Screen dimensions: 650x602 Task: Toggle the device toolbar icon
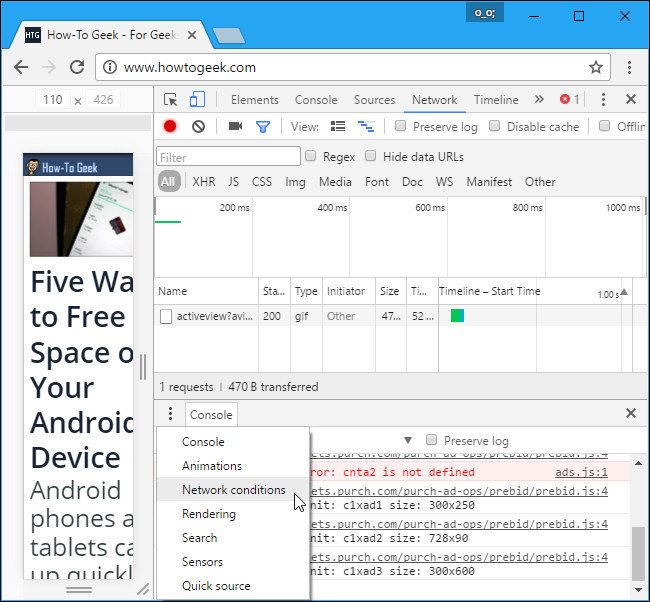[197, 100]
